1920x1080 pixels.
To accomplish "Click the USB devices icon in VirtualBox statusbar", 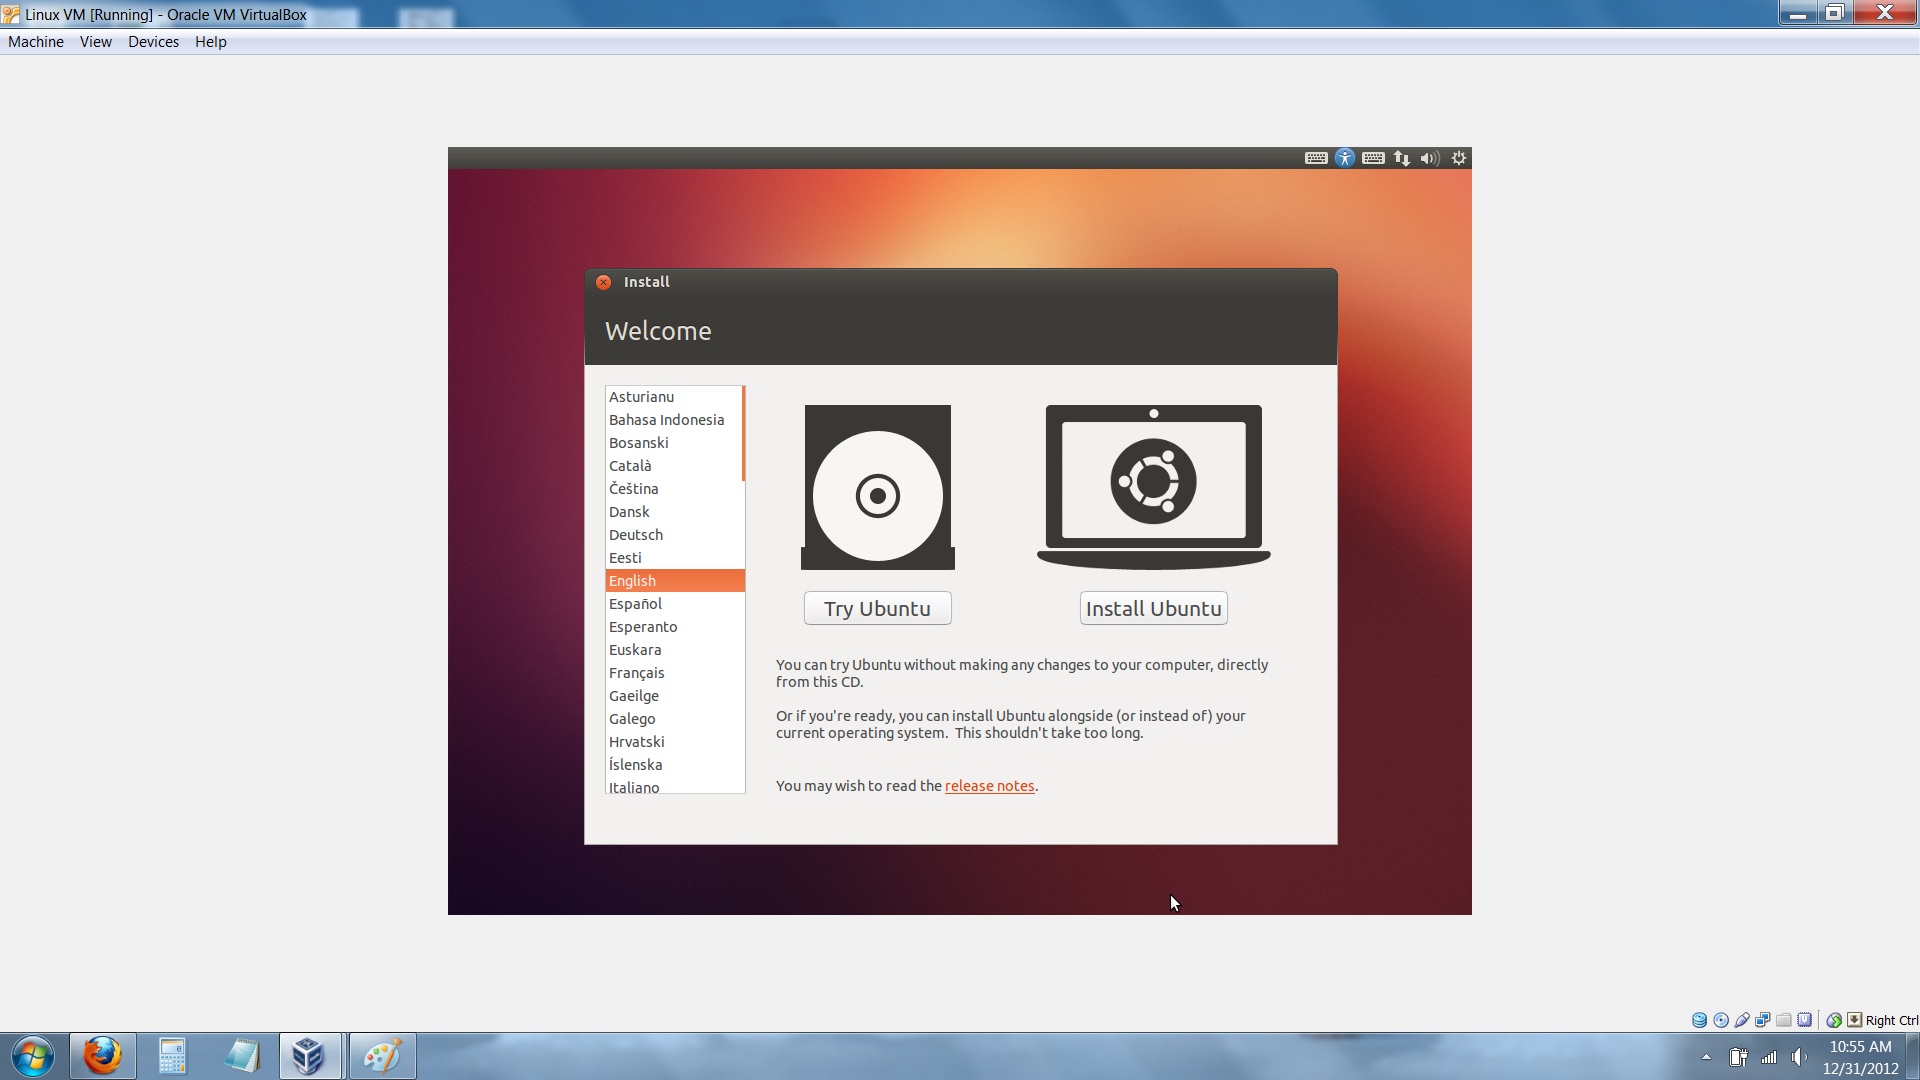I will (x=1742, y=1019).
